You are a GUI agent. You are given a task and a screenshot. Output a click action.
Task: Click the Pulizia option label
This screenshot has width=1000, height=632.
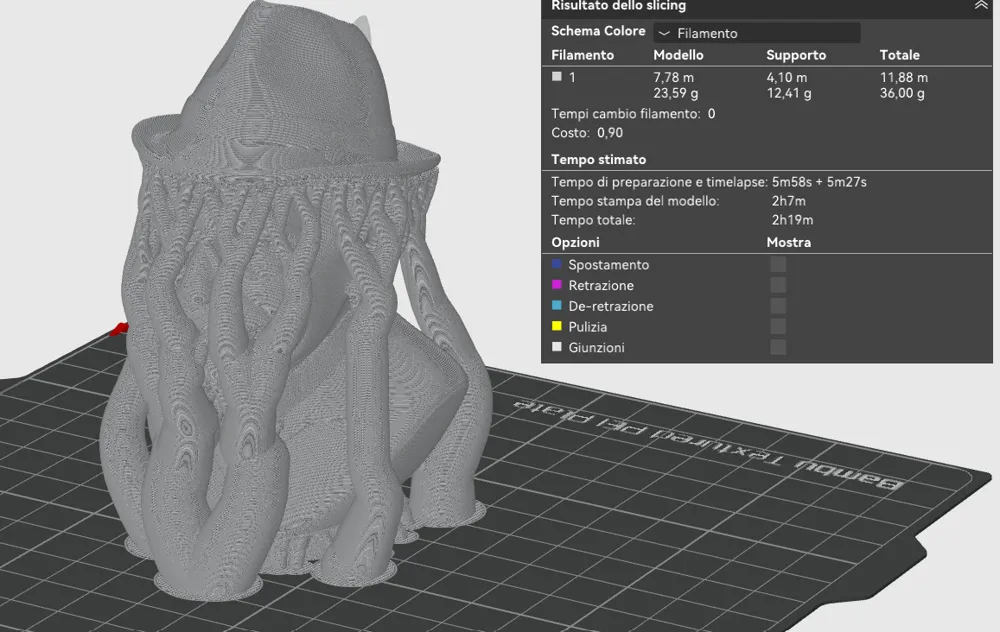pos(587,327)
